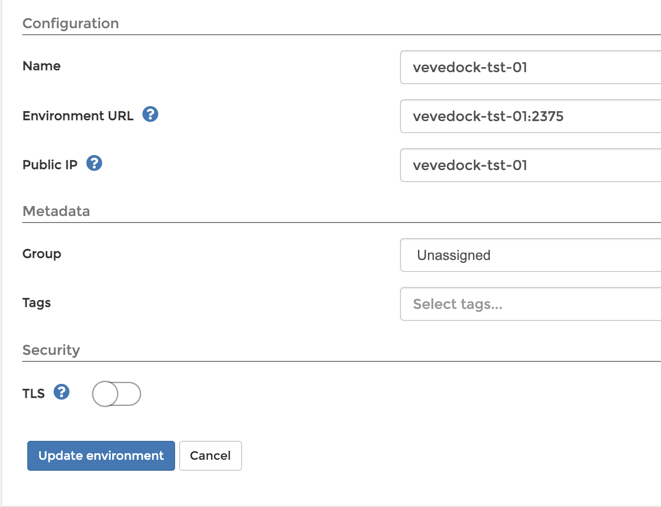Open the Group dropdown showing Unassigned

(530, 255)
